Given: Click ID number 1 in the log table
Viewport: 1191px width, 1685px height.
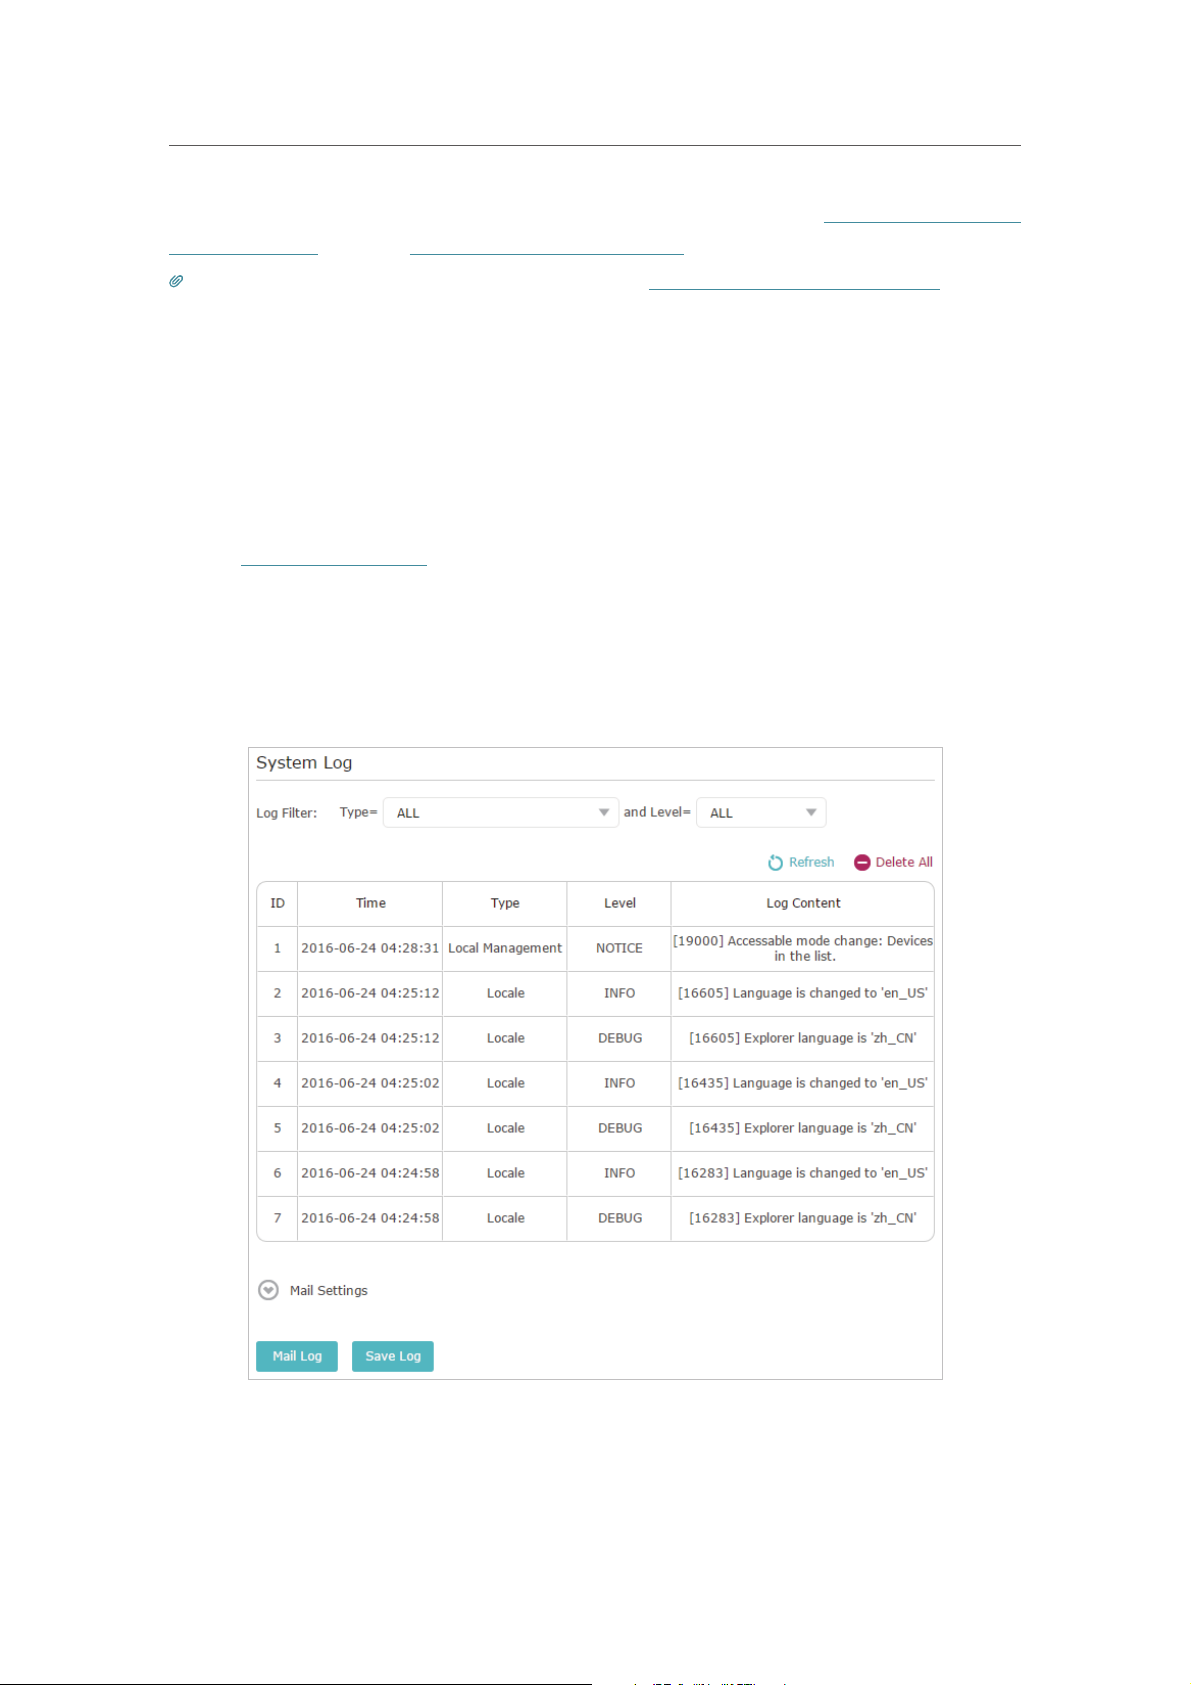Looking at the screenshot, I should 277,949.
